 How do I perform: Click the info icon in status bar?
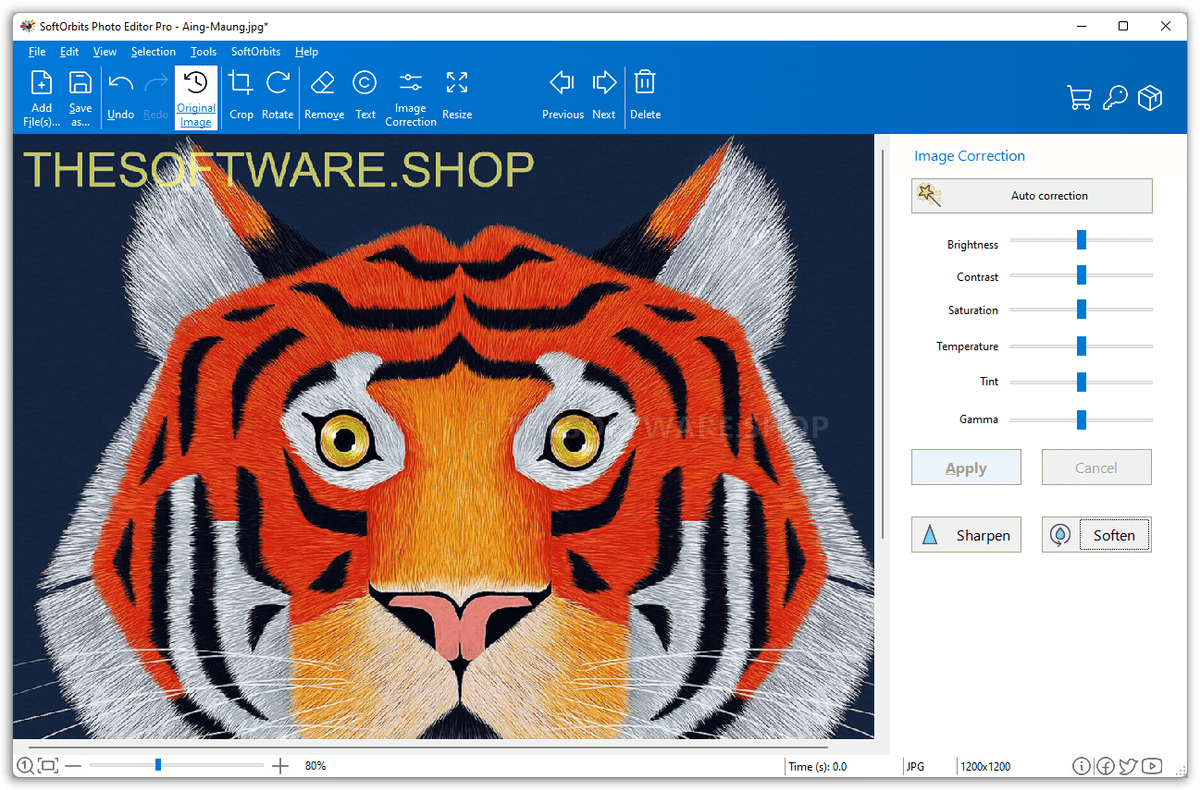[1081, 766]
